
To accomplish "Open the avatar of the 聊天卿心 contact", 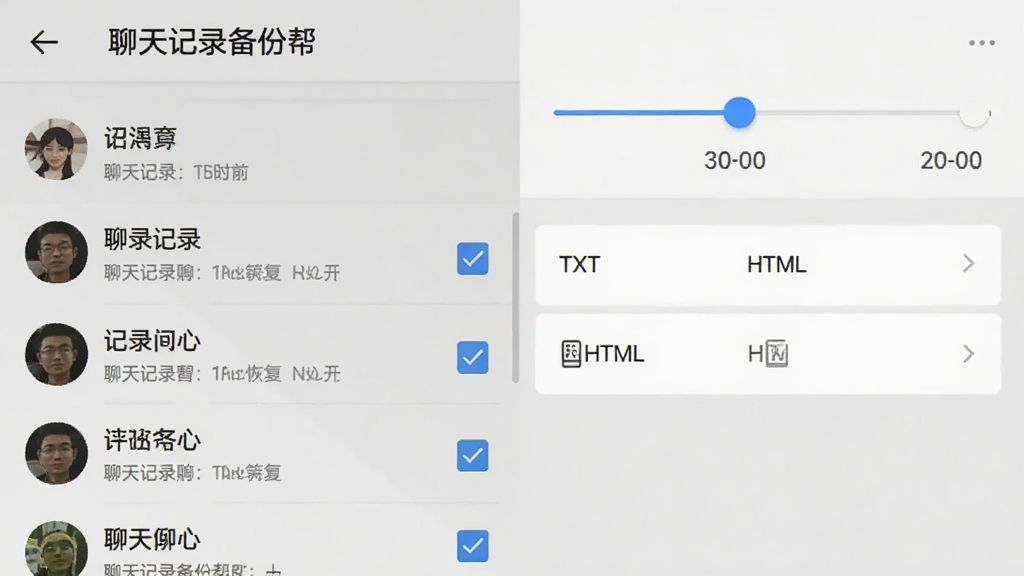I will [x=56, y=549].
